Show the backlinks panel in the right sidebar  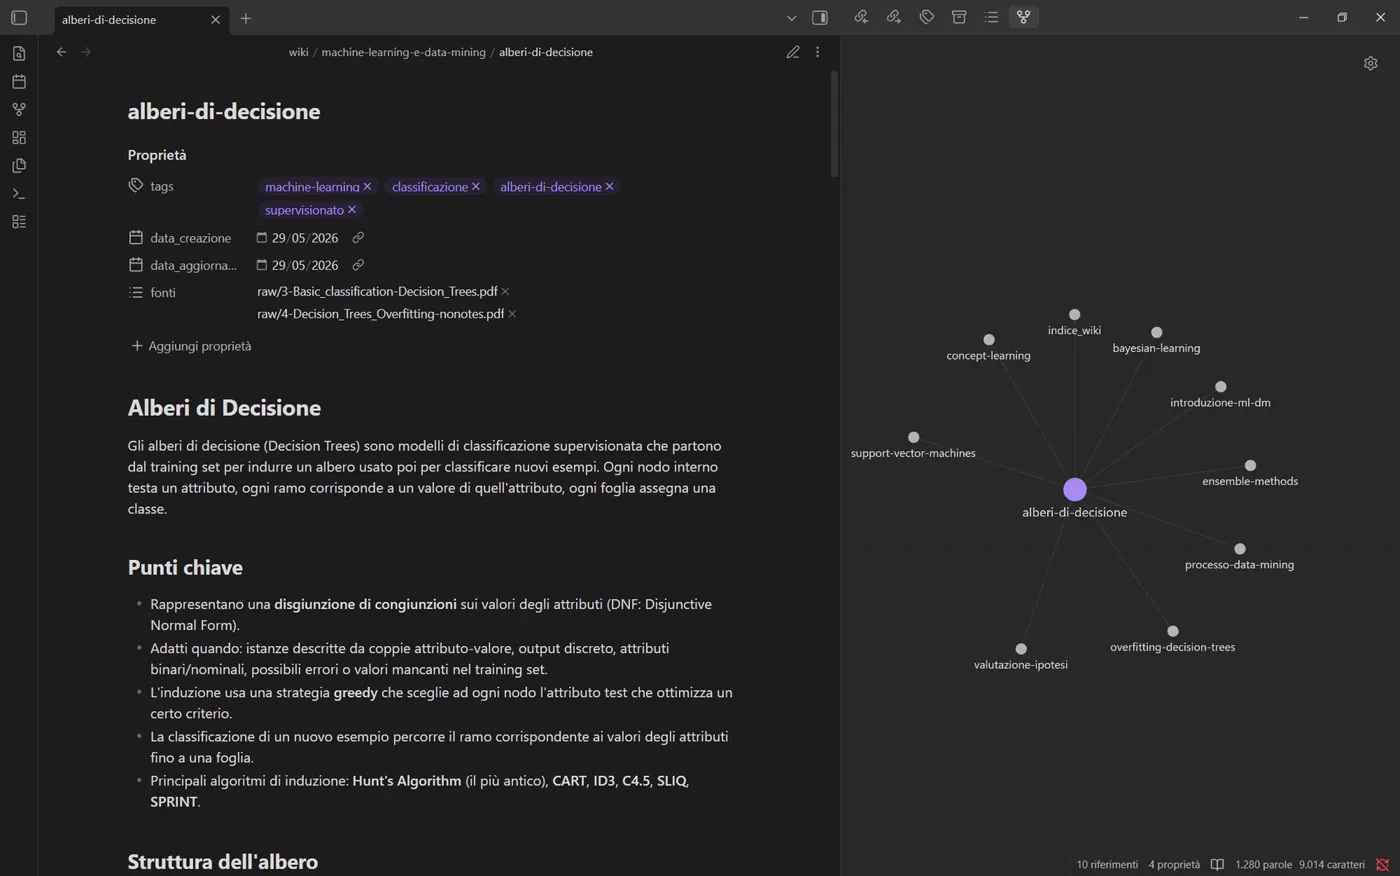[x=861, y=17]
